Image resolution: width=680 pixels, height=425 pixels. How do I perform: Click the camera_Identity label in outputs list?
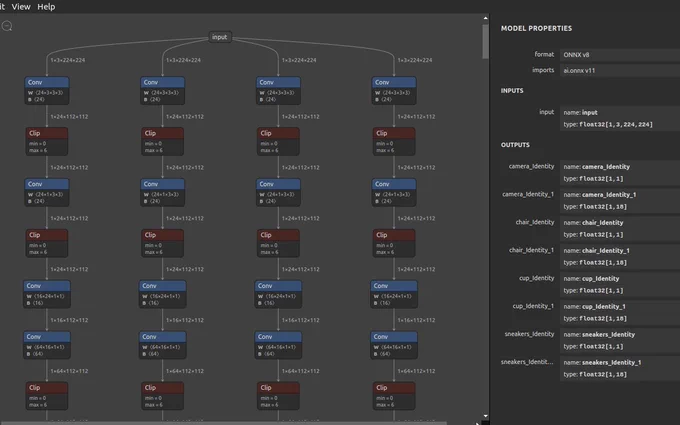click(531, 166)
